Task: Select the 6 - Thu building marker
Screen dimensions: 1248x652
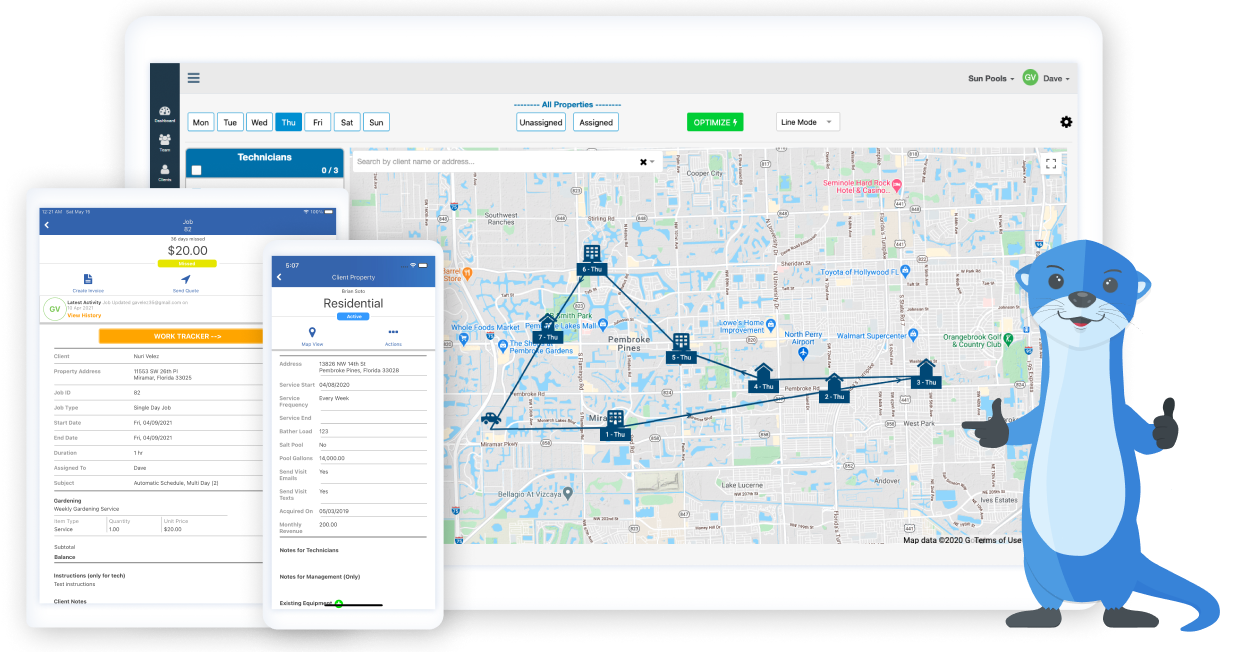Action: click(591, 255)
